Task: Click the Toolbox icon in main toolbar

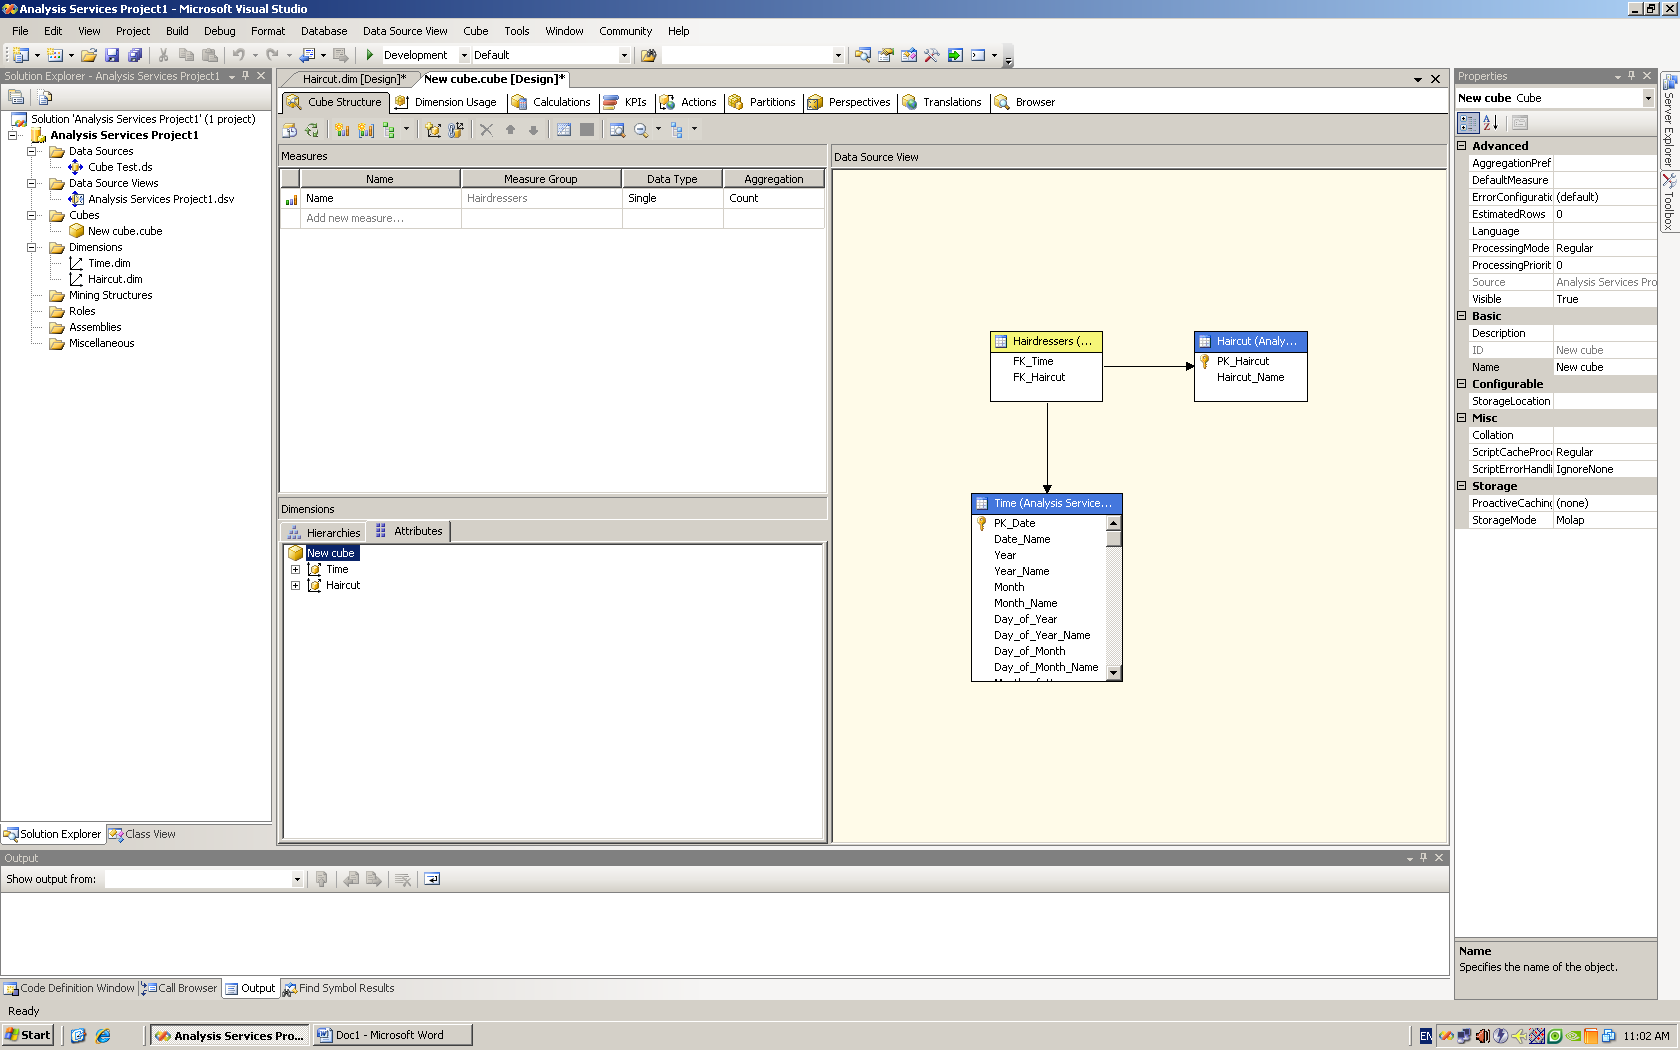Action: [932, 55]
